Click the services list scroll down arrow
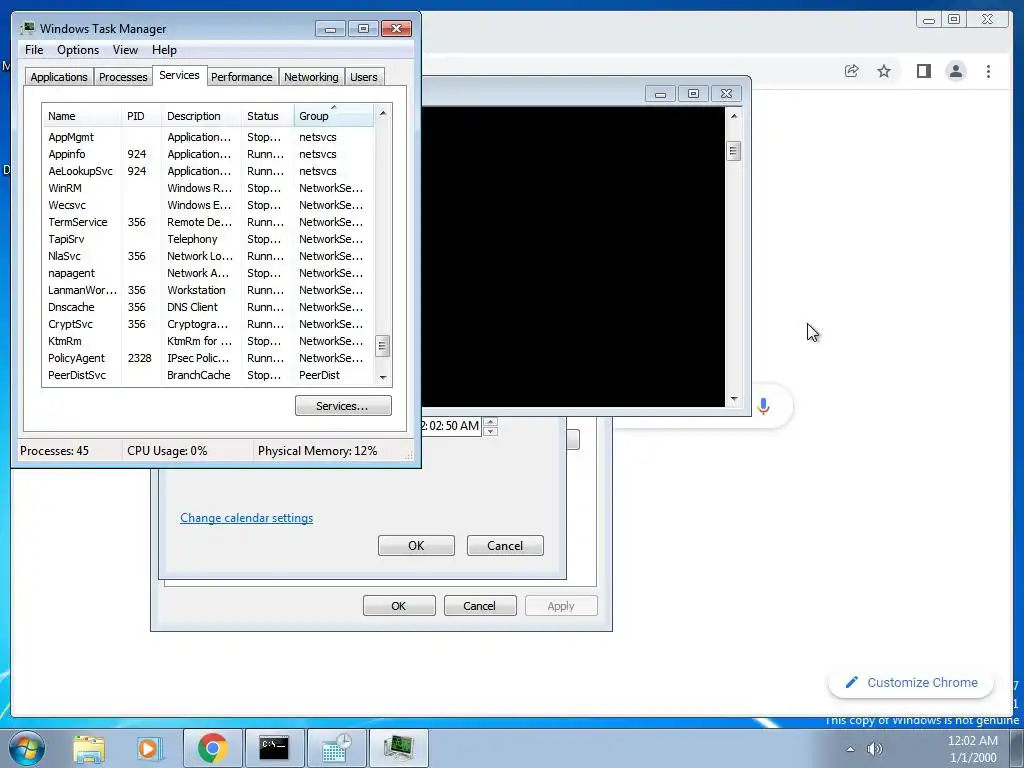 tap(383, 377)
